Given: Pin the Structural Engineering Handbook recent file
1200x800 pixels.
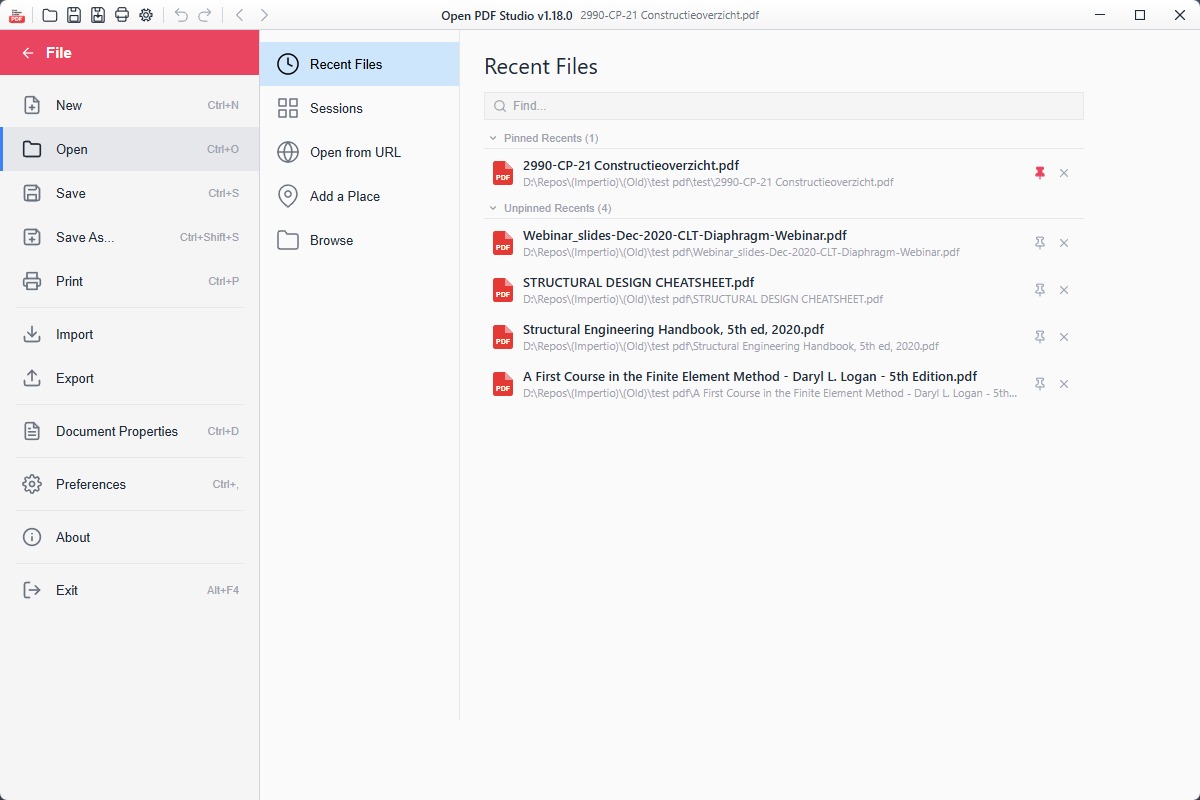Looking at the screenshot, I should pyautogui.click(x=1040, y=337).
